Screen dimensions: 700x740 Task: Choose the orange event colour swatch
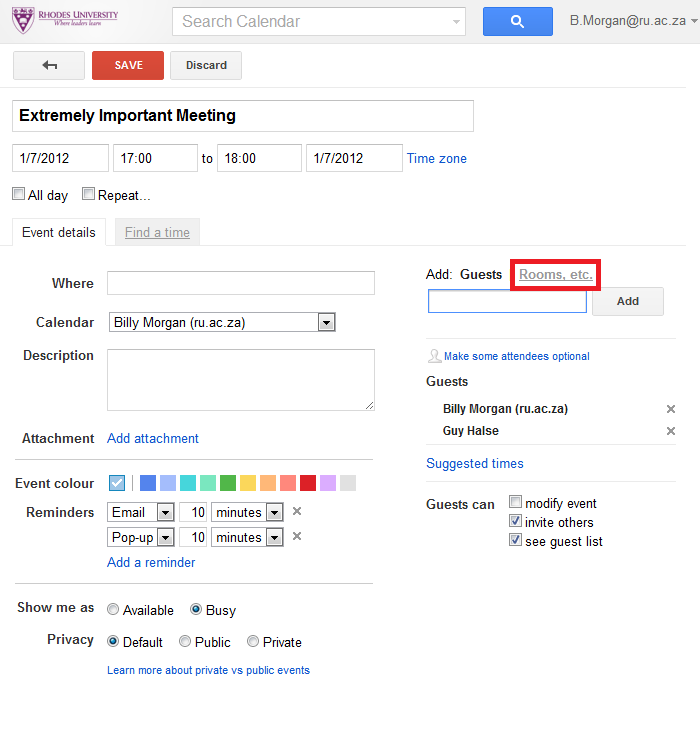268,483
